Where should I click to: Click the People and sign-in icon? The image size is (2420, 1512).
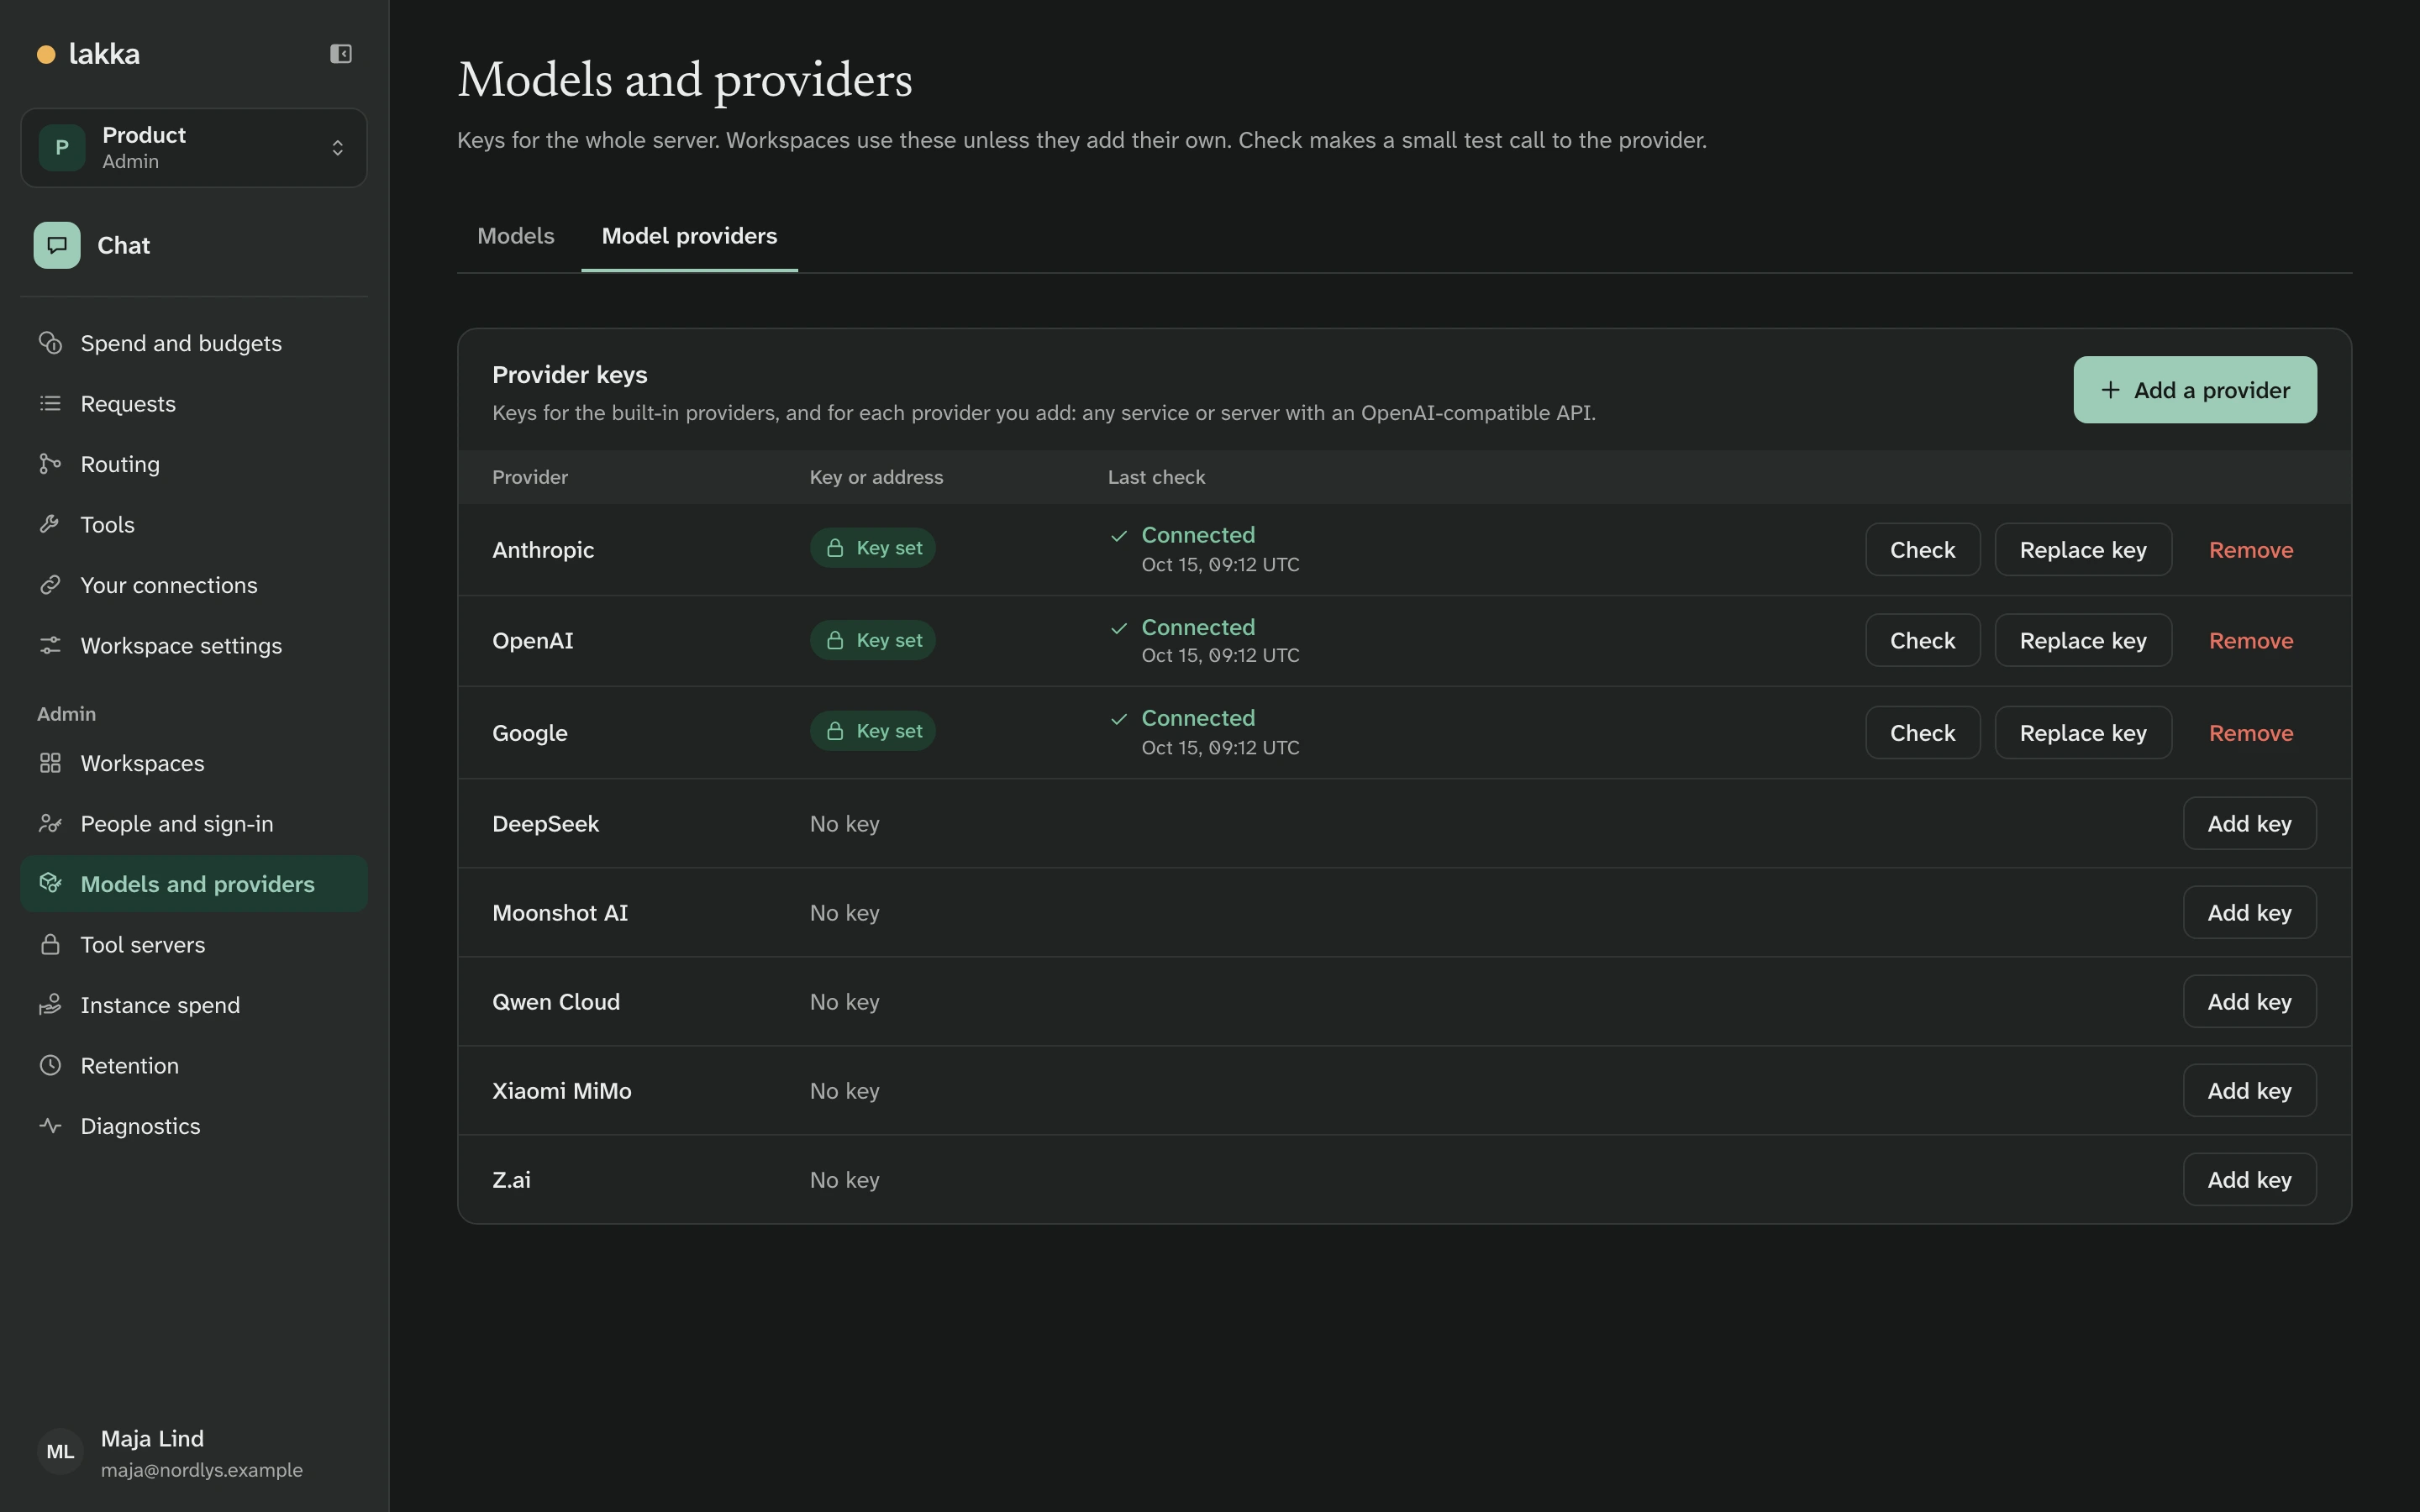(x=50, y=823)
